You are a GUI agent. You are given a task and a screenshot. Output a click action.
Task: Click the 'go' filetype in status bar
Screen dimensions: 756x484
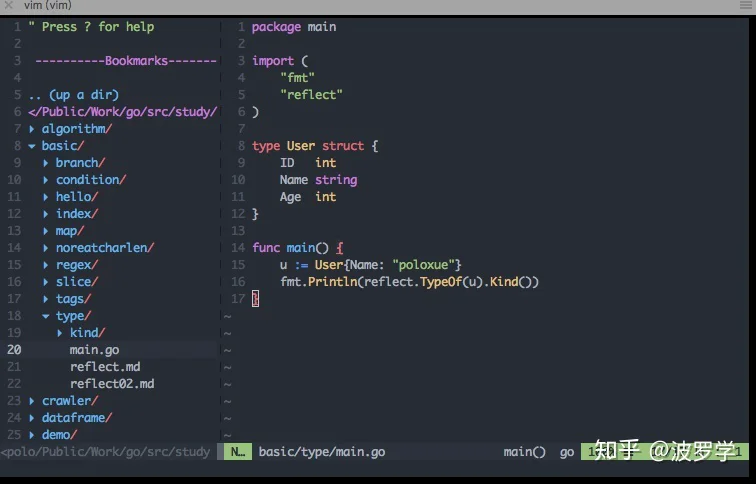point(567,452)
